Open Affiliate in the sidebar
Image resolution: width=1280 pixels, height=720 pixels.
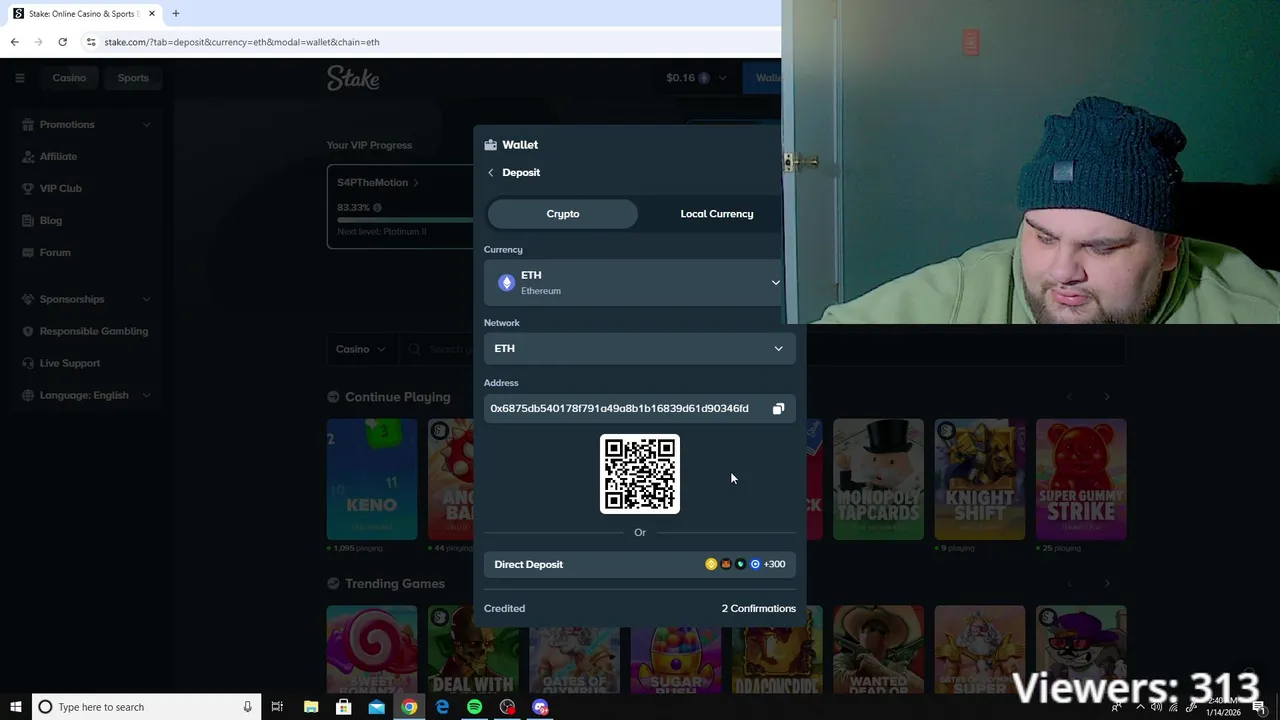tap(58, 157)
